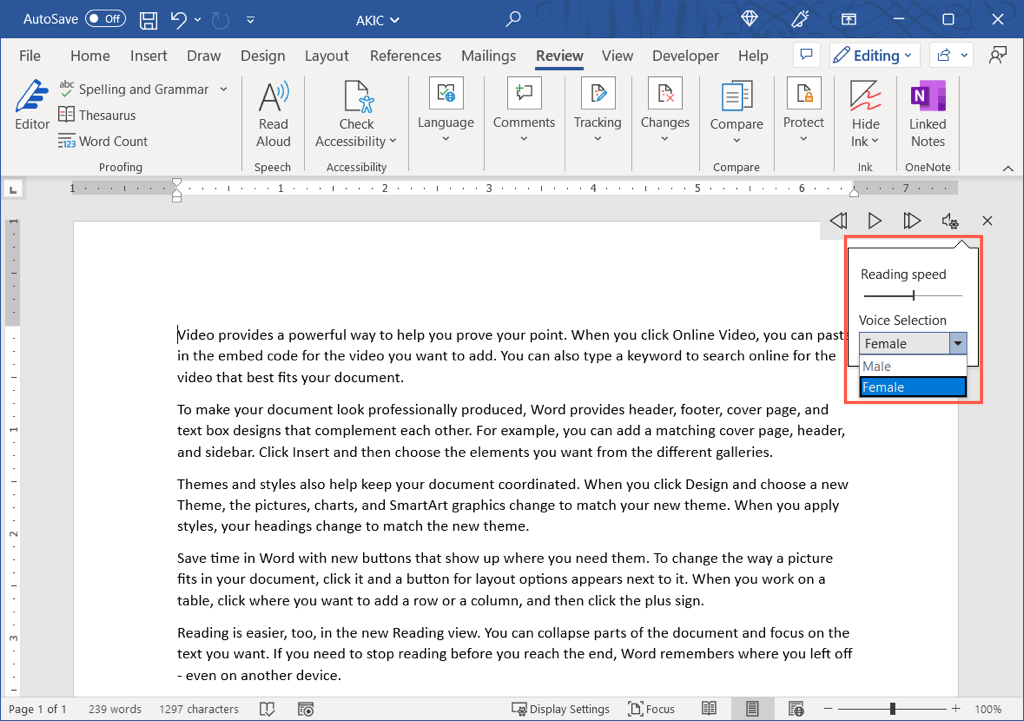Open Read Aloud voice settings icon
1024x721 pixels.
(x=950, y=221)
